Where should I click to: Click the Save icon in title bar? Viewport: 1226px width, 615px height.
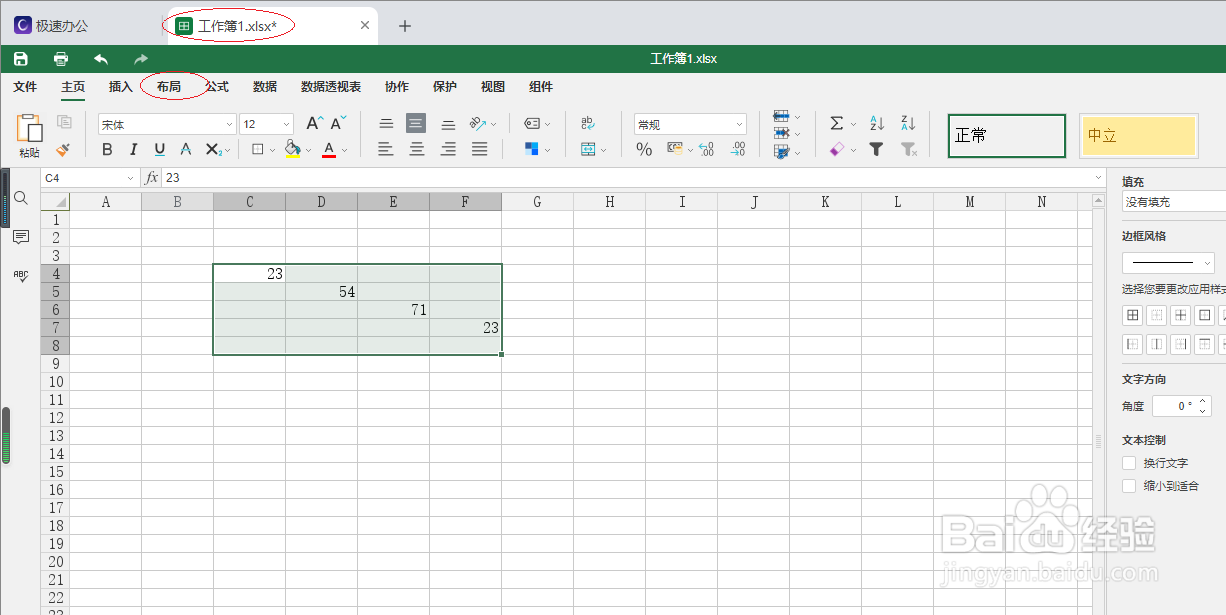click(x=20, y=59)
